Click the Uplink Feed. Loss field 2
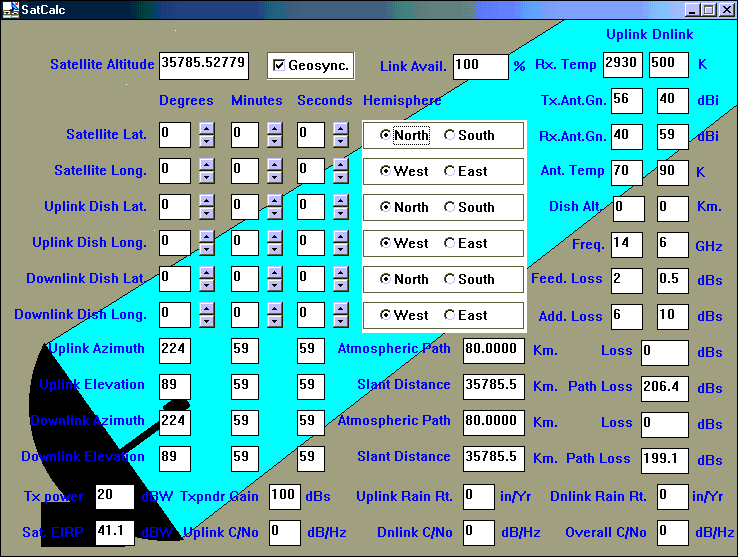 click(x=627, y=281)
